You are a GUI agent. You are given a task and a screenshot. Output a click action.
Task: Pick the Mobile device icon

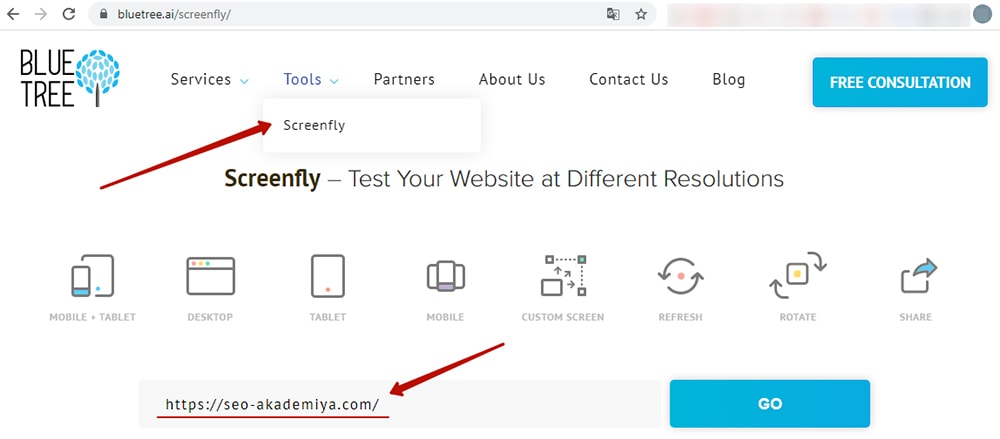(445, 277)
